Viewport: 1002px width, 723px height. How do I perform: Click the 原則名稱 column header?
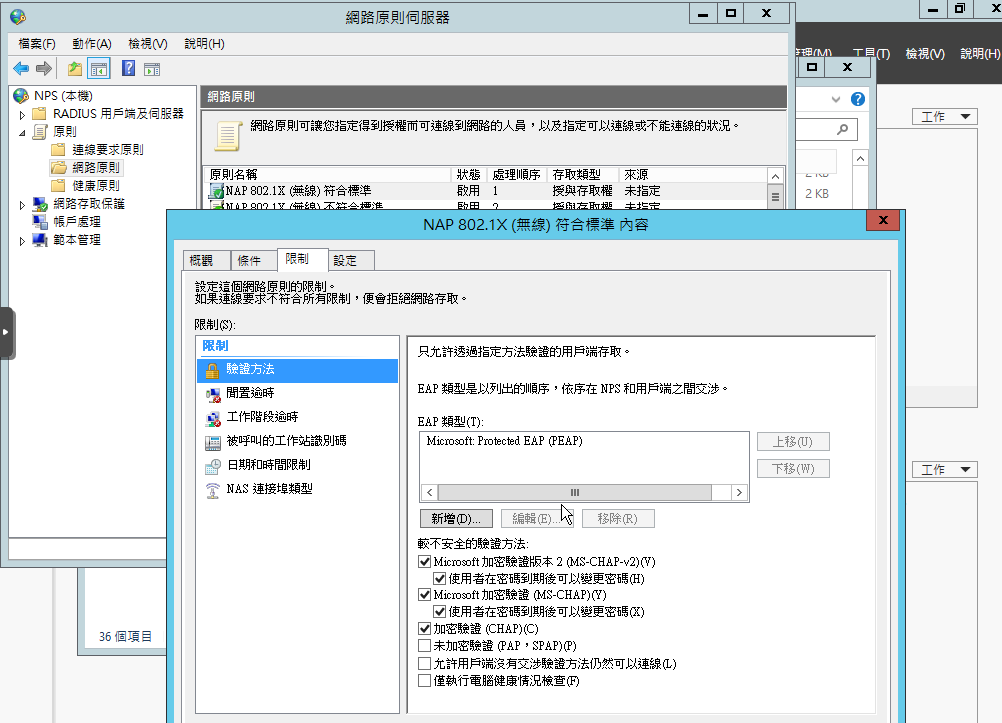pyautogui.click(x=328, y=175)
